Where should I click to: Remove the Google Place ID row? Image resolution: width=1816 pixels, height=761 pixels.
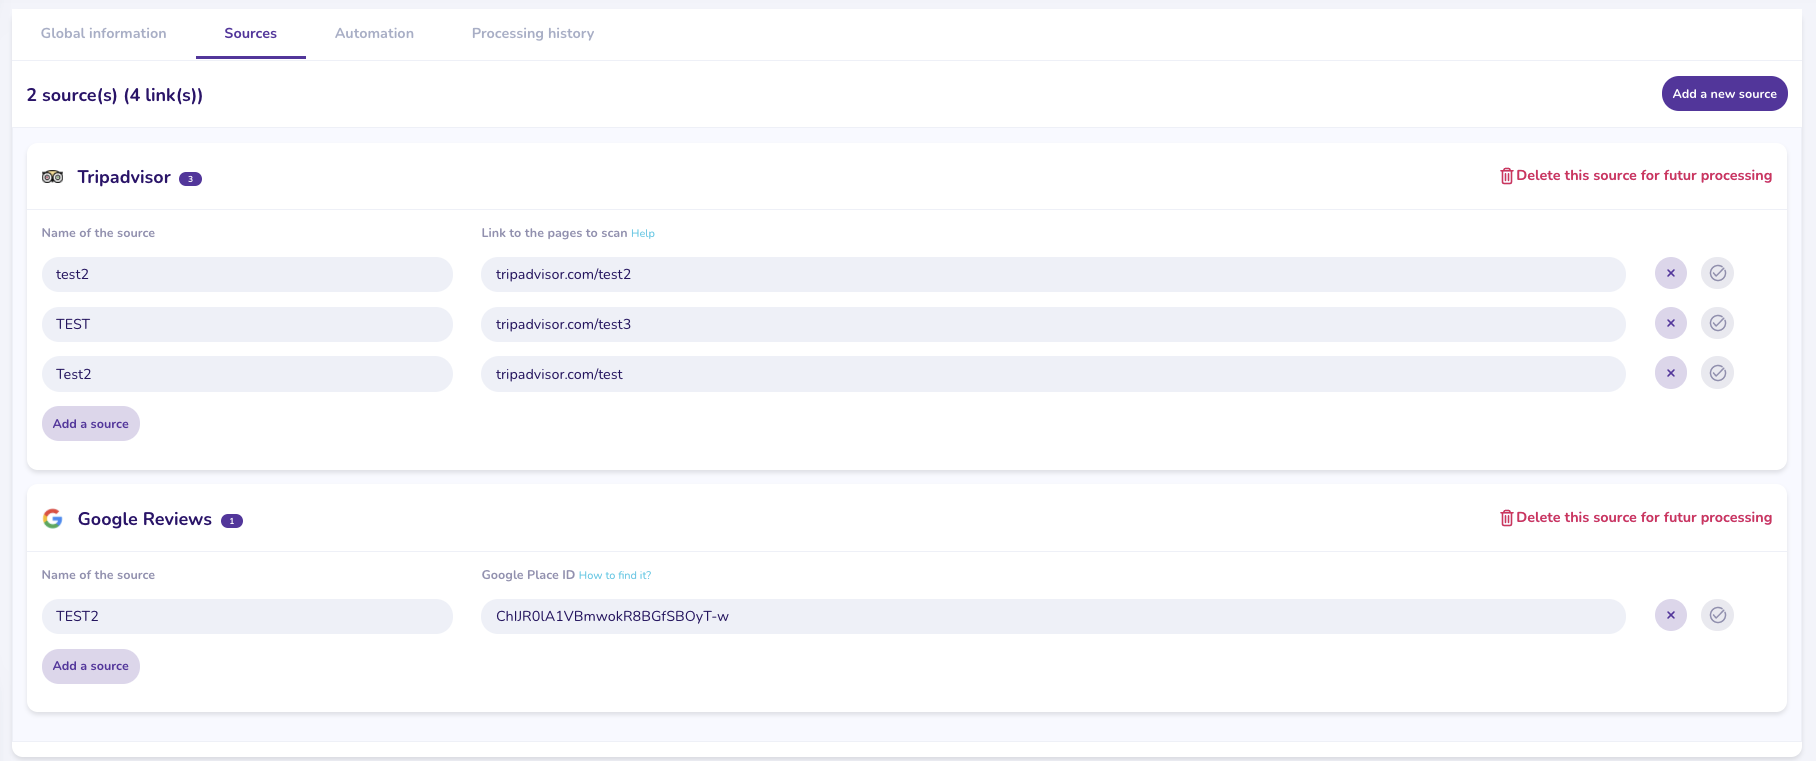pos(1671,615)
